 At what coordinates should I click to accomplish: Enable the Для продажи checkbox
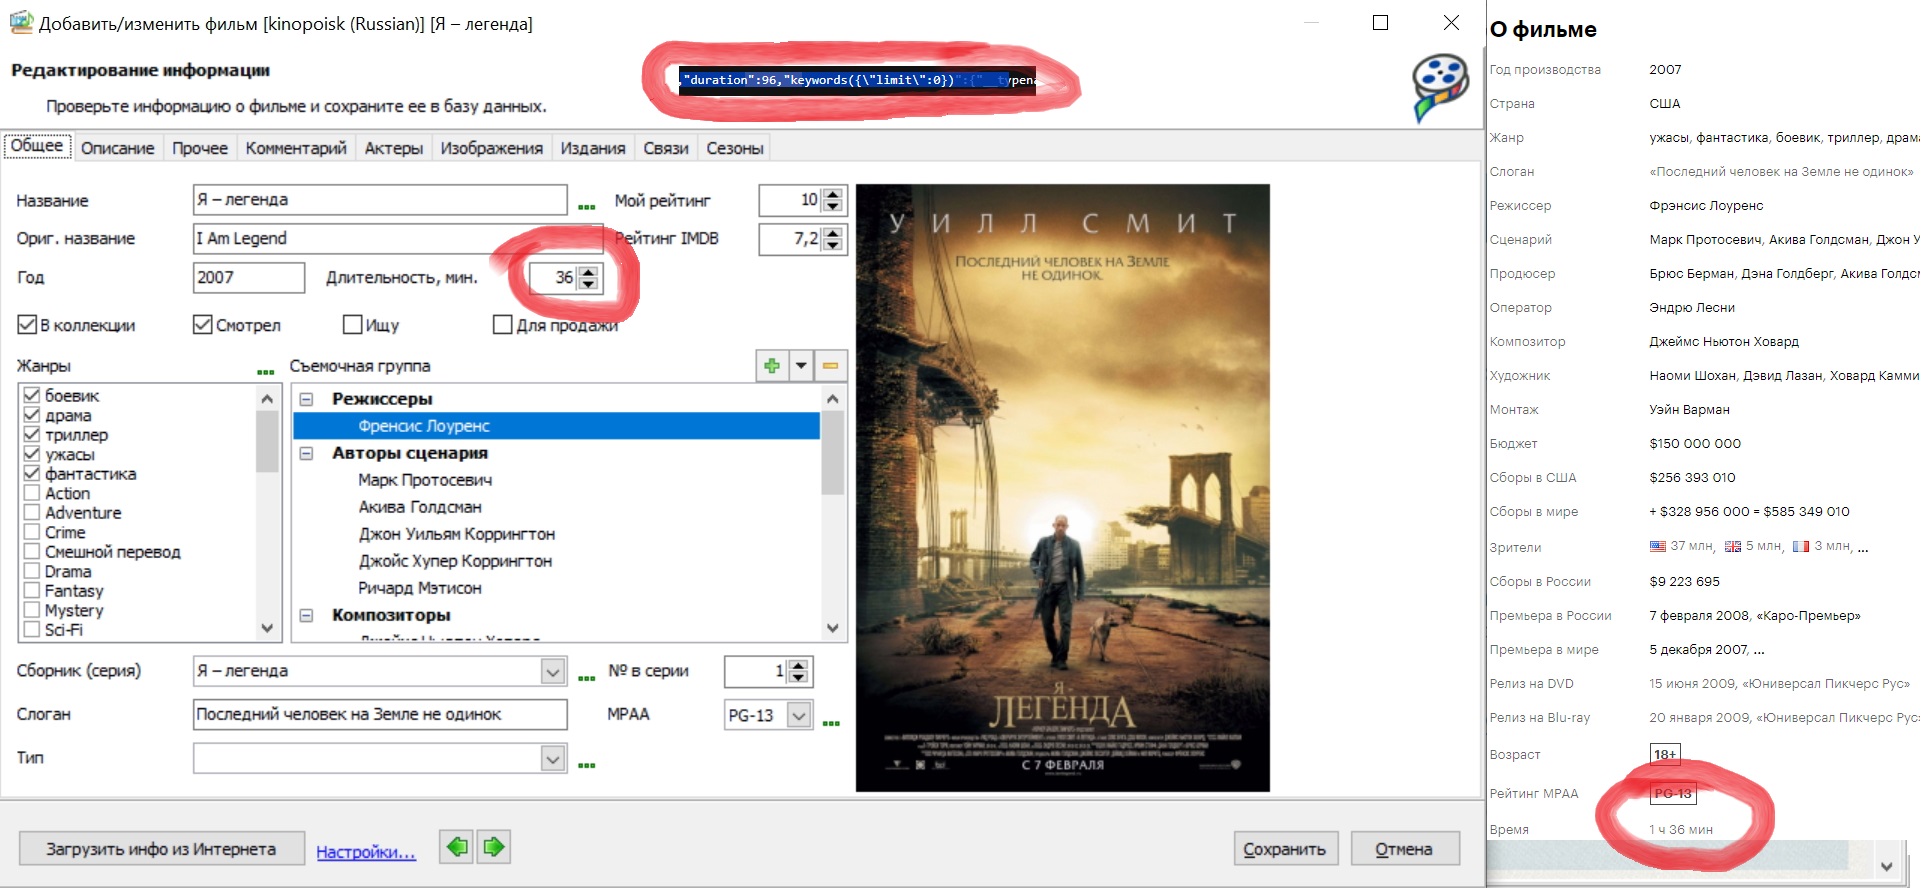[503, 325]
